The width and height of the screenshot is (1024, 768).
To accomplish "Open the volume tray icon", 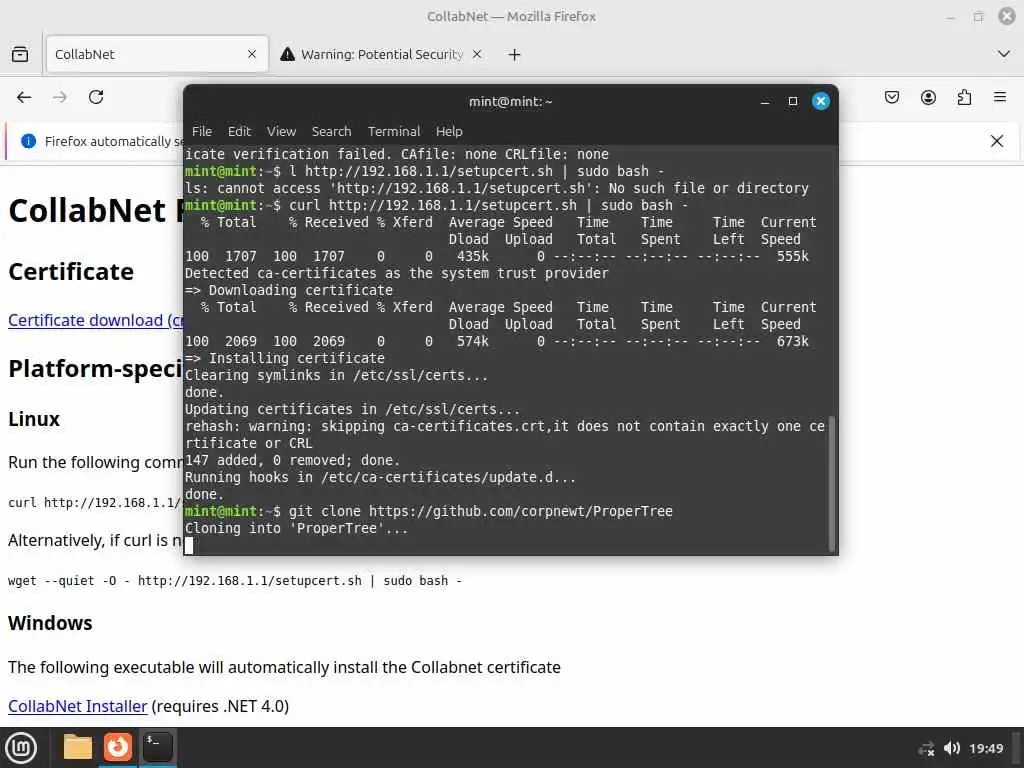I will click(x=952, y=748).
